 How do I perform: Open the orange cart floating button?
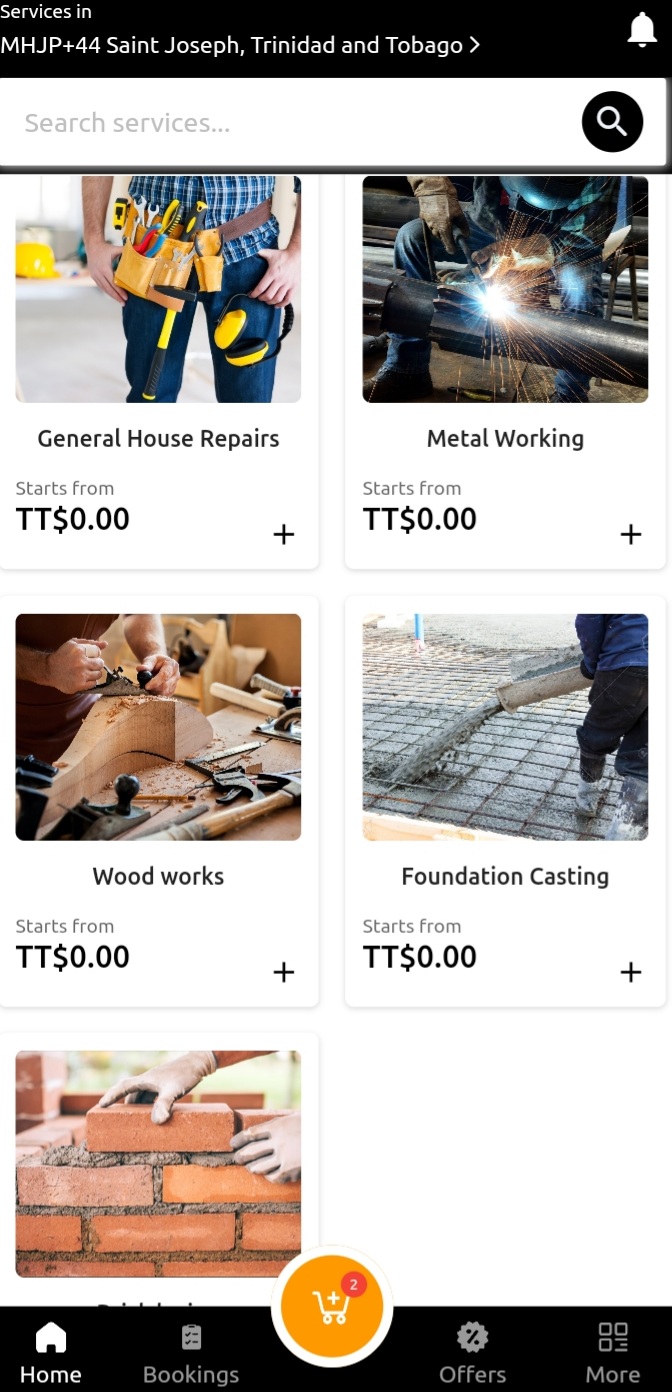331,1306
